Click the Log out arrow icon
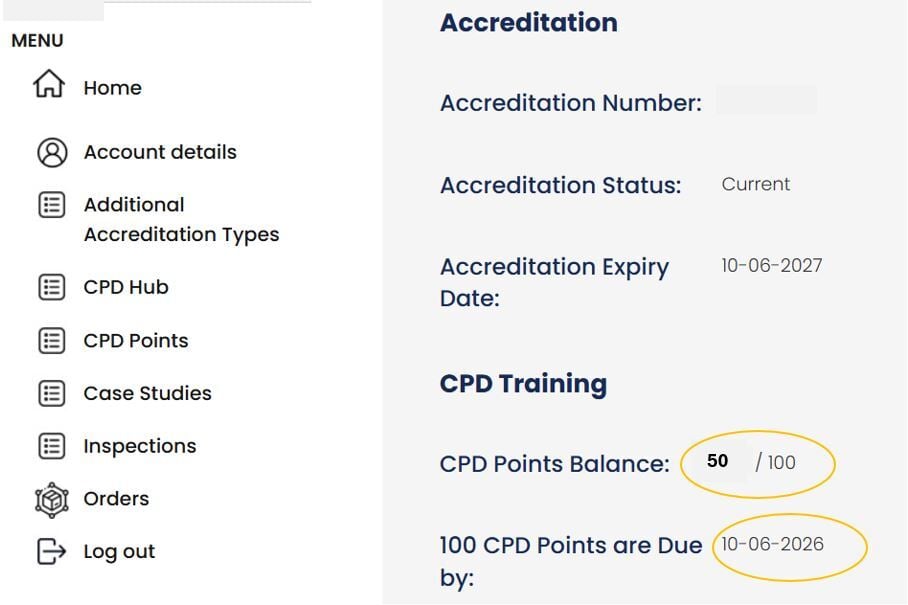The width and height of the screenshot is (908, 605). click(52, 551)
